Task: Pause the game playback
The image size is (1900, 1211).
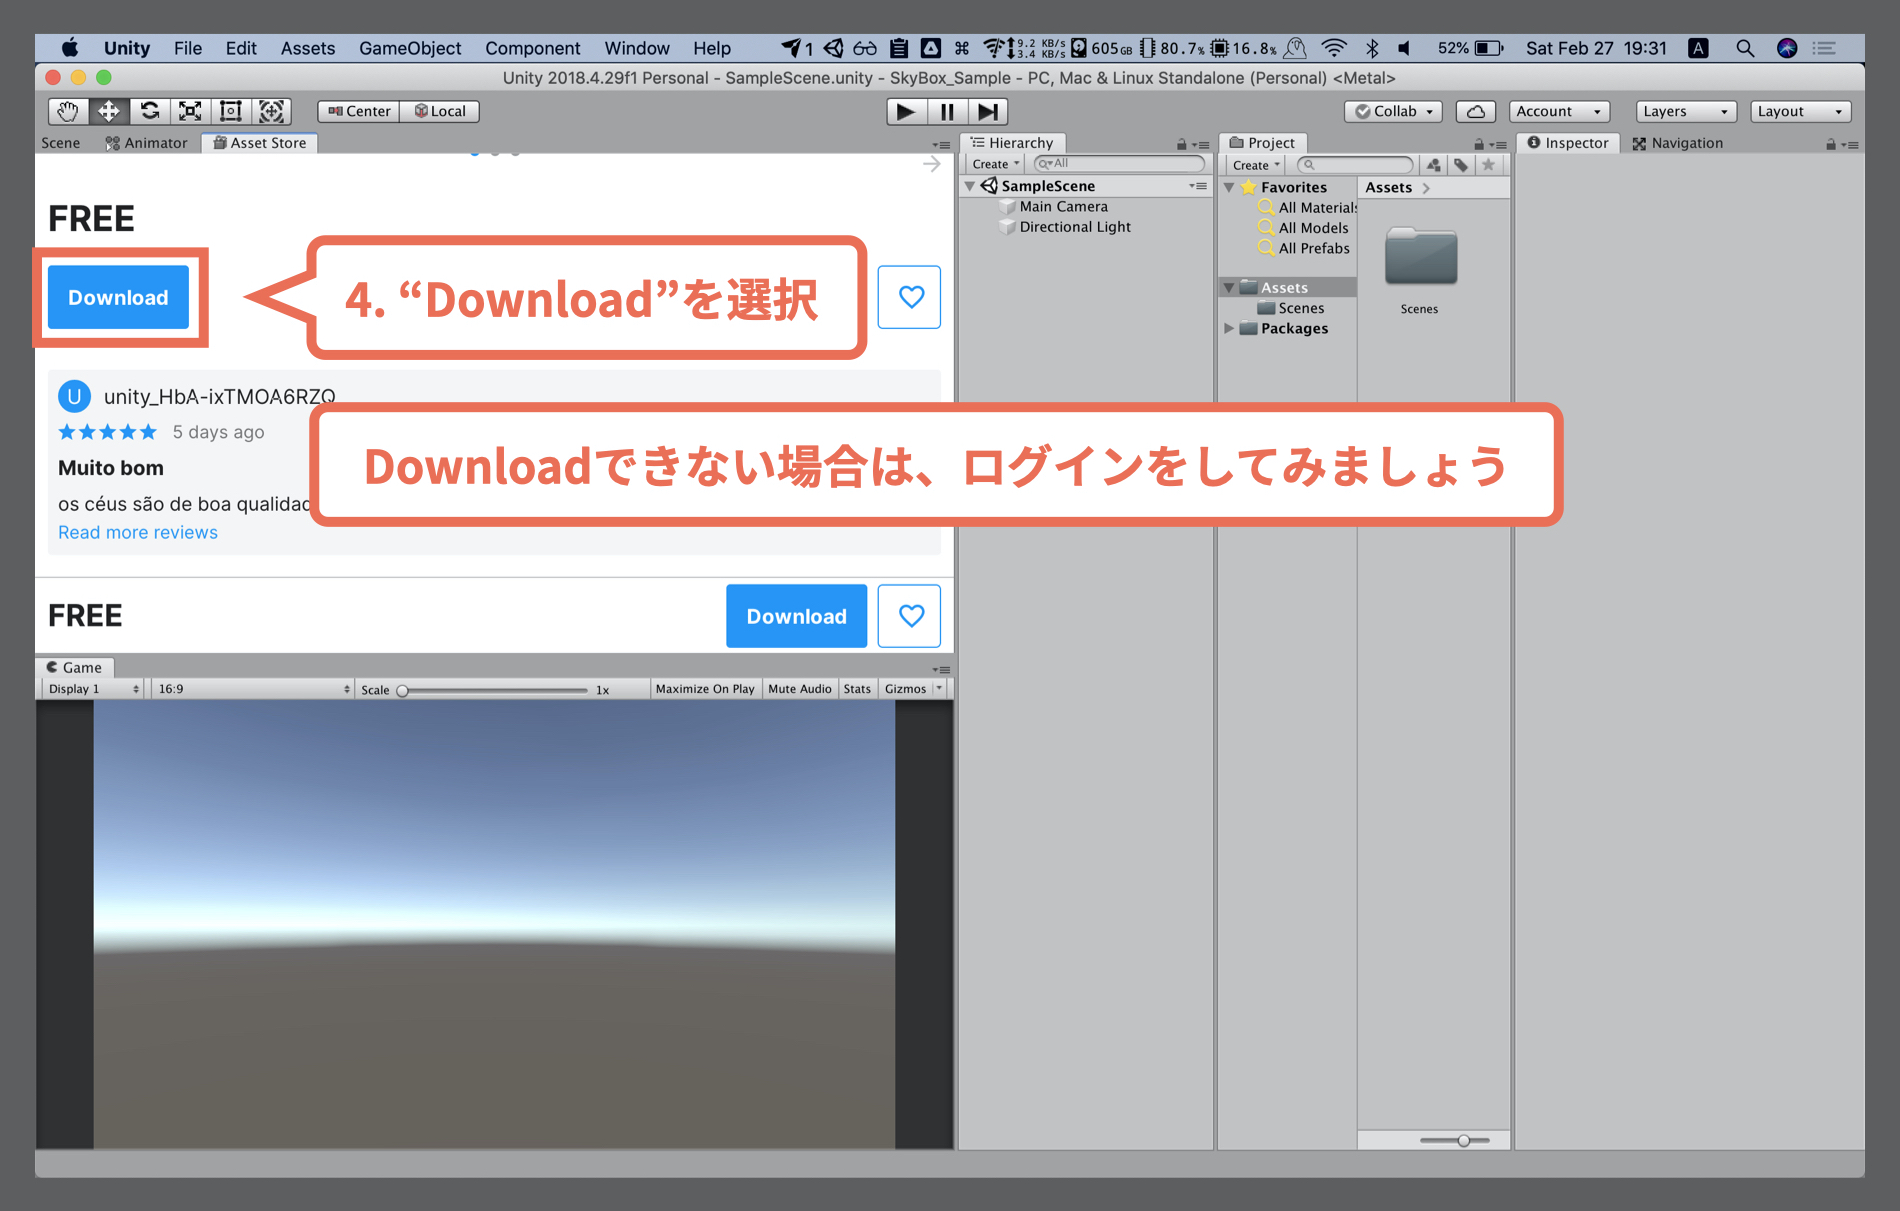Action: pos(947,111)
